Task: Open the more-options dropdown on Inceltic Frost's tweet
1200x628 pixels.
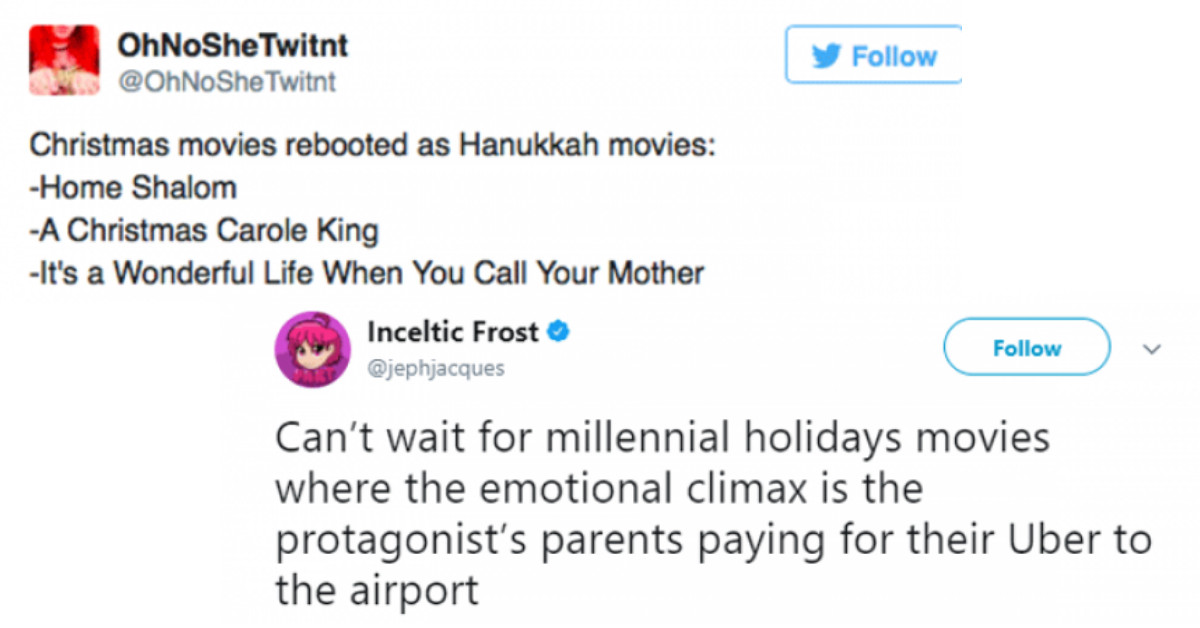Action: (x=1153, y=348)
